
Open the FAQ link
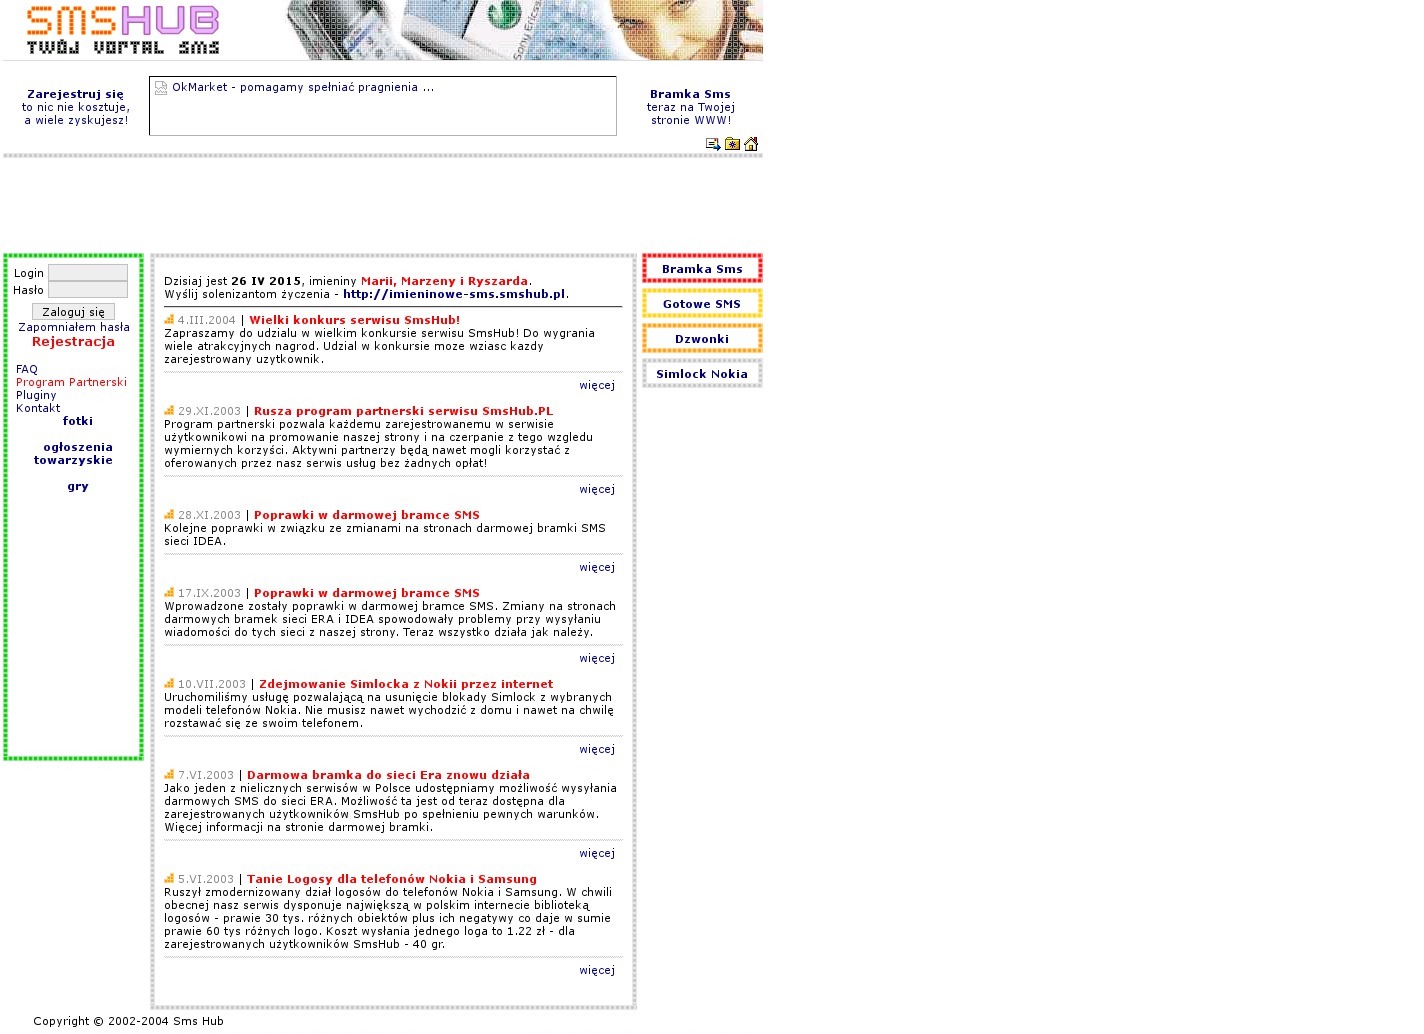click(27, 369)
